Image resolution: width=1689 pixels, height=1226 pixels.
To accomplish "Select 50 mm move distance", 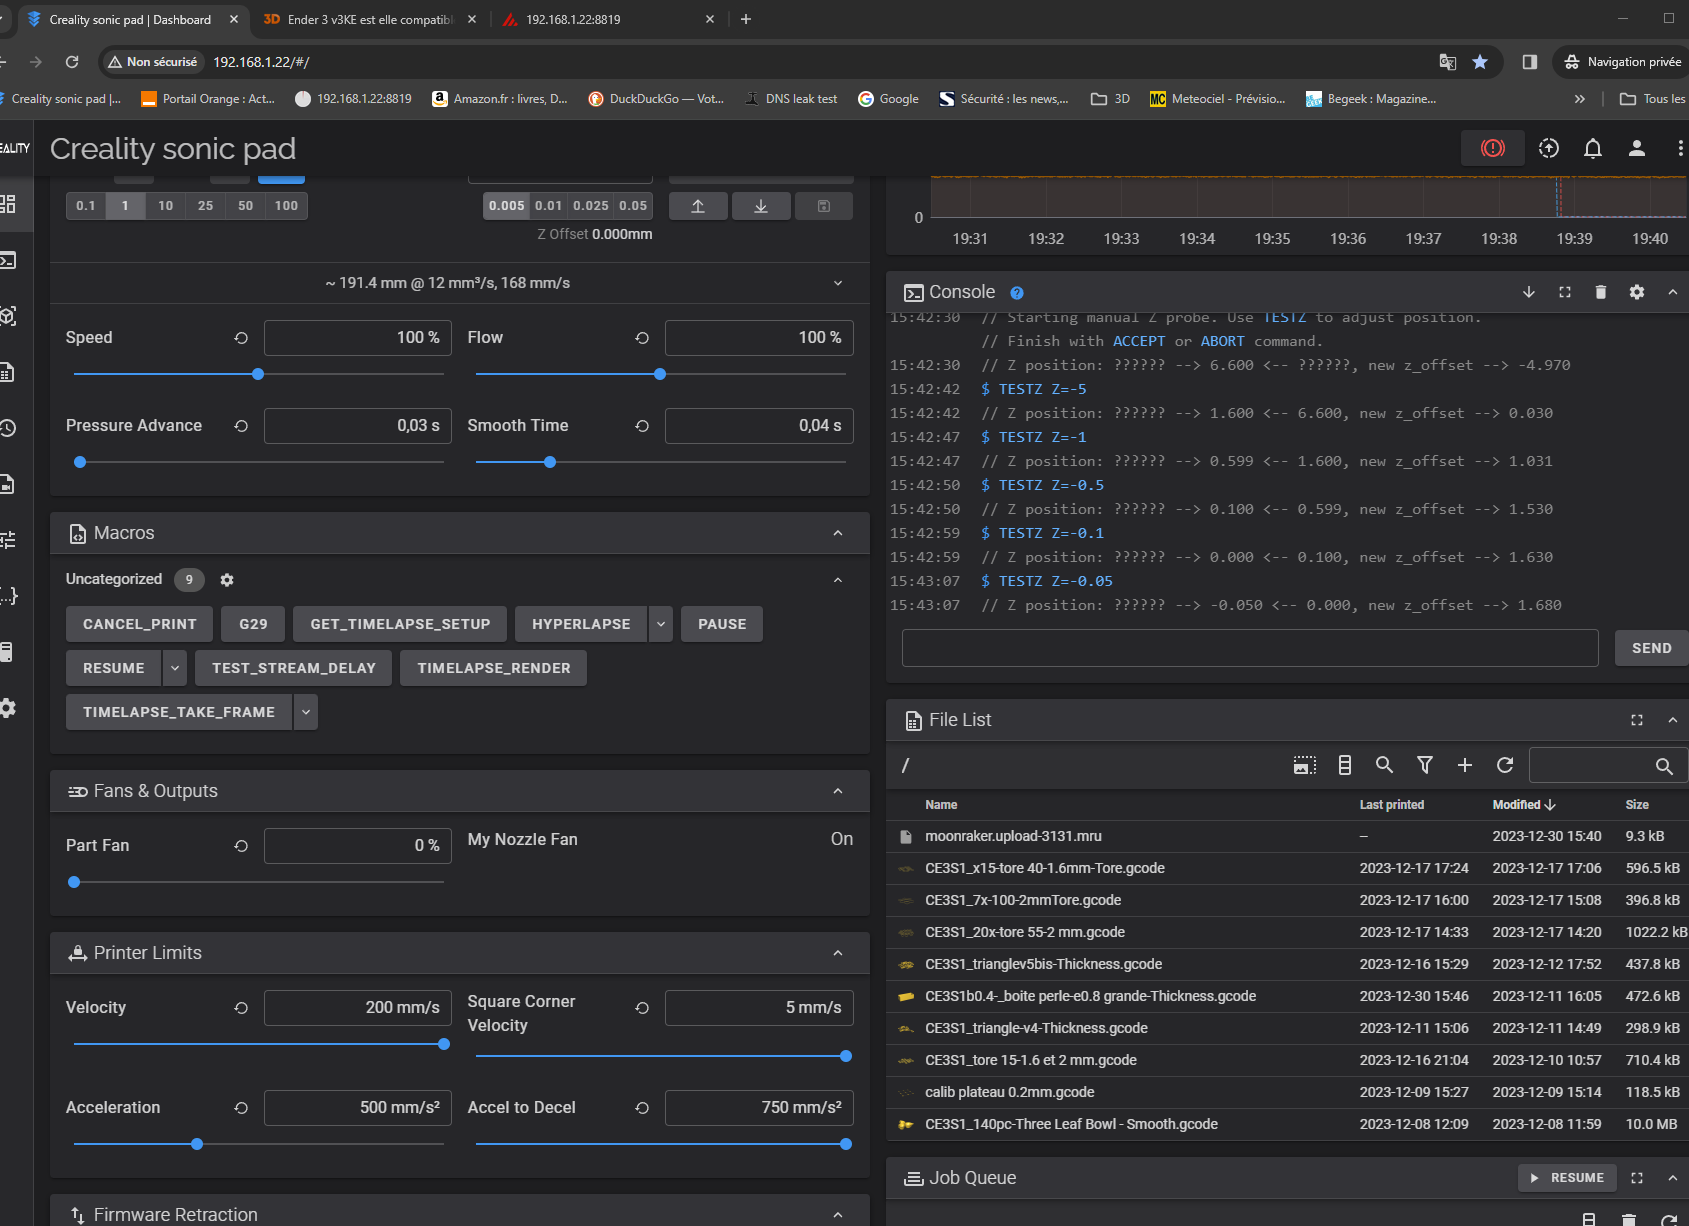I will [245, 206].
